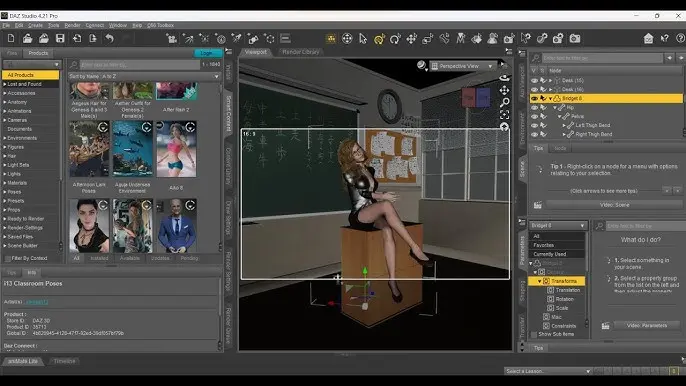Open the Perspective View dropdown
This screenshot has height=386, width=686.
[463, 66]
